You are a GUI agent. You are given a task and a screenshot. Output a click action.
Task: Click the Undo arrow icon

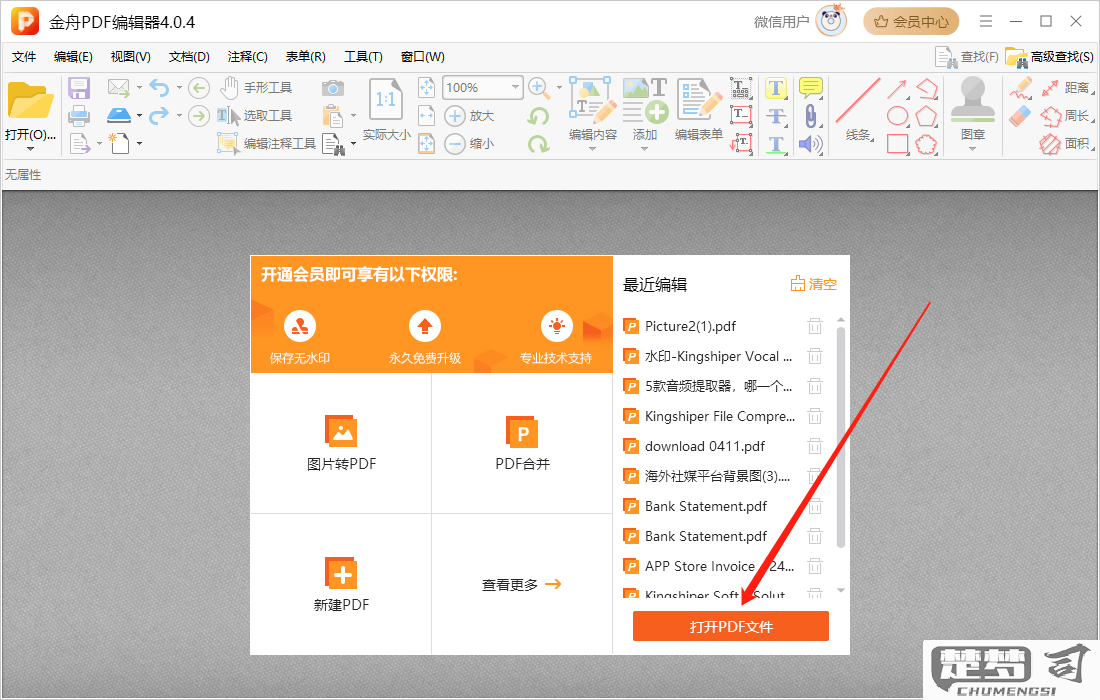point(160,88)
